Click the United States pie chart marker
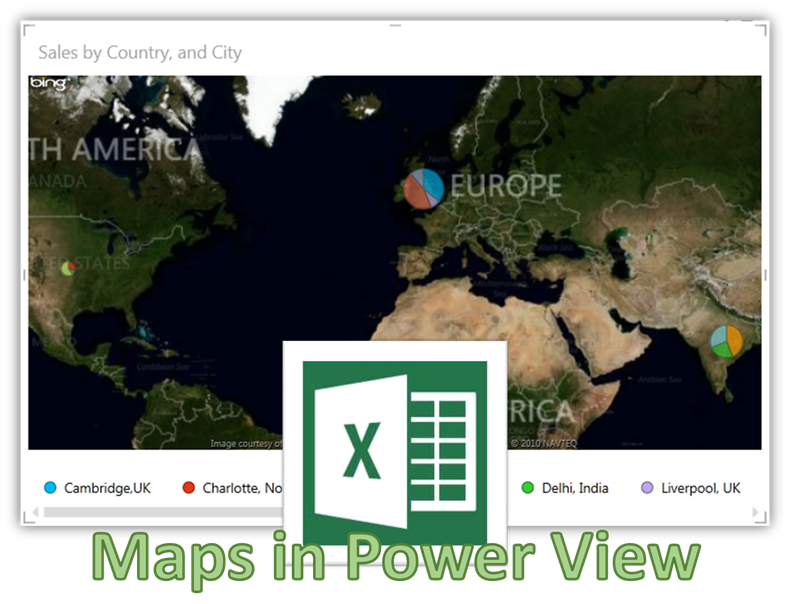The height and width of the screenshot is (604, 790). pyautogui.click(x=69, y=268)
